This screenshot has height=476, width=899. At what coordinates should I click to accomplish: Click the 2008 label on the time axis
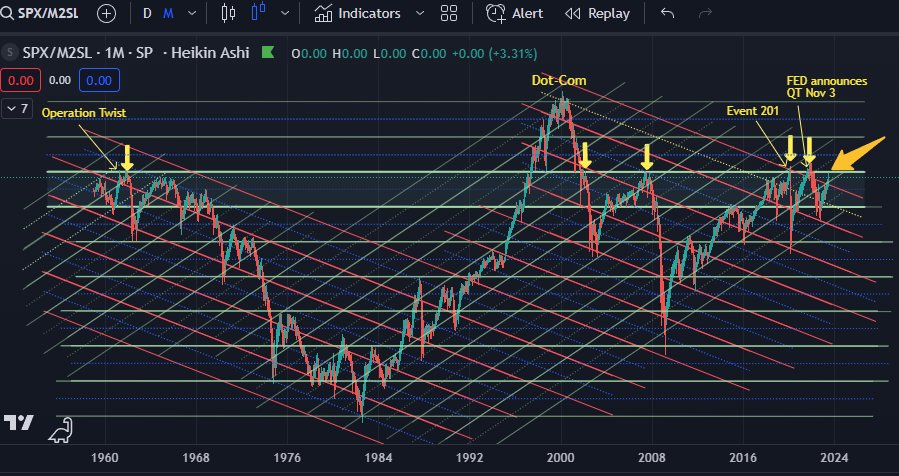[652, 457]
